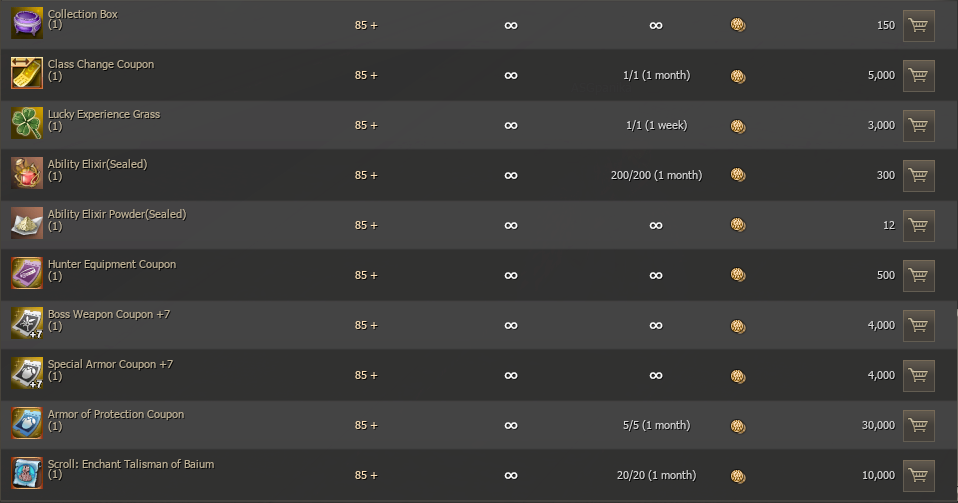Add Hunter Equipment Coupon to cart
The height and width of the screenshot is (503, 958).
click(x=918, y=275)
